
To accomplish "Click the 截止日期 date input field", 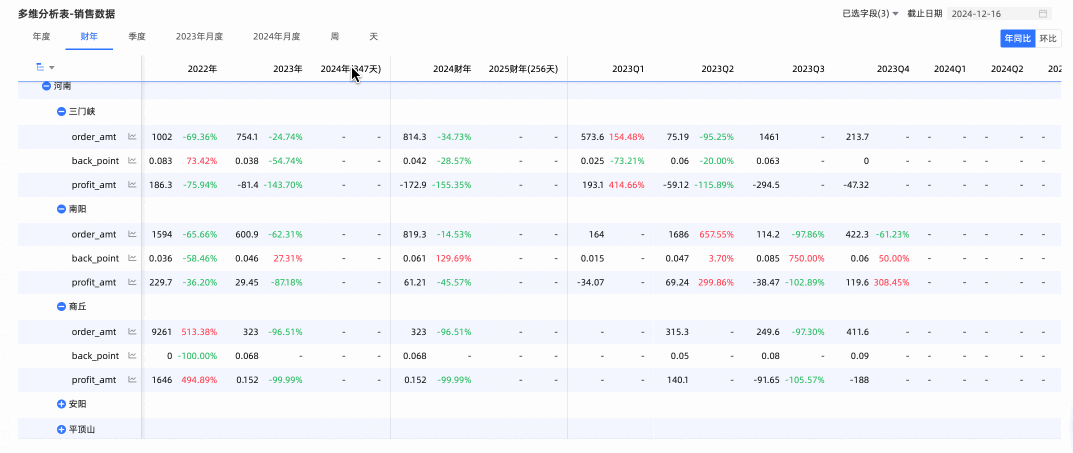I will tap(990, 14).
